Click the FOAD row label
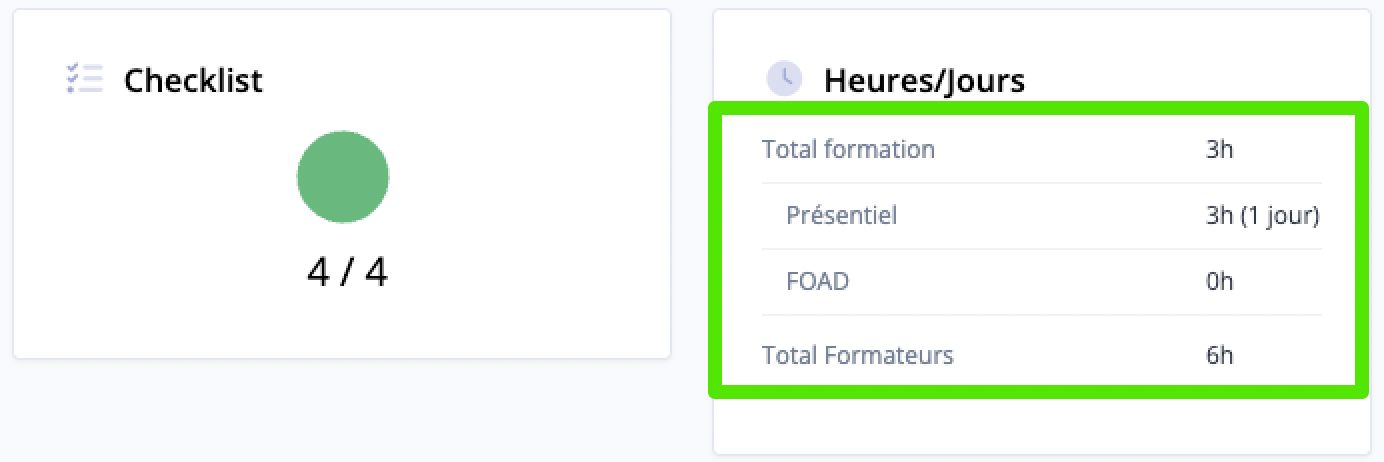Viewport: 1384px width, 462px height. [x=818, y=281]
